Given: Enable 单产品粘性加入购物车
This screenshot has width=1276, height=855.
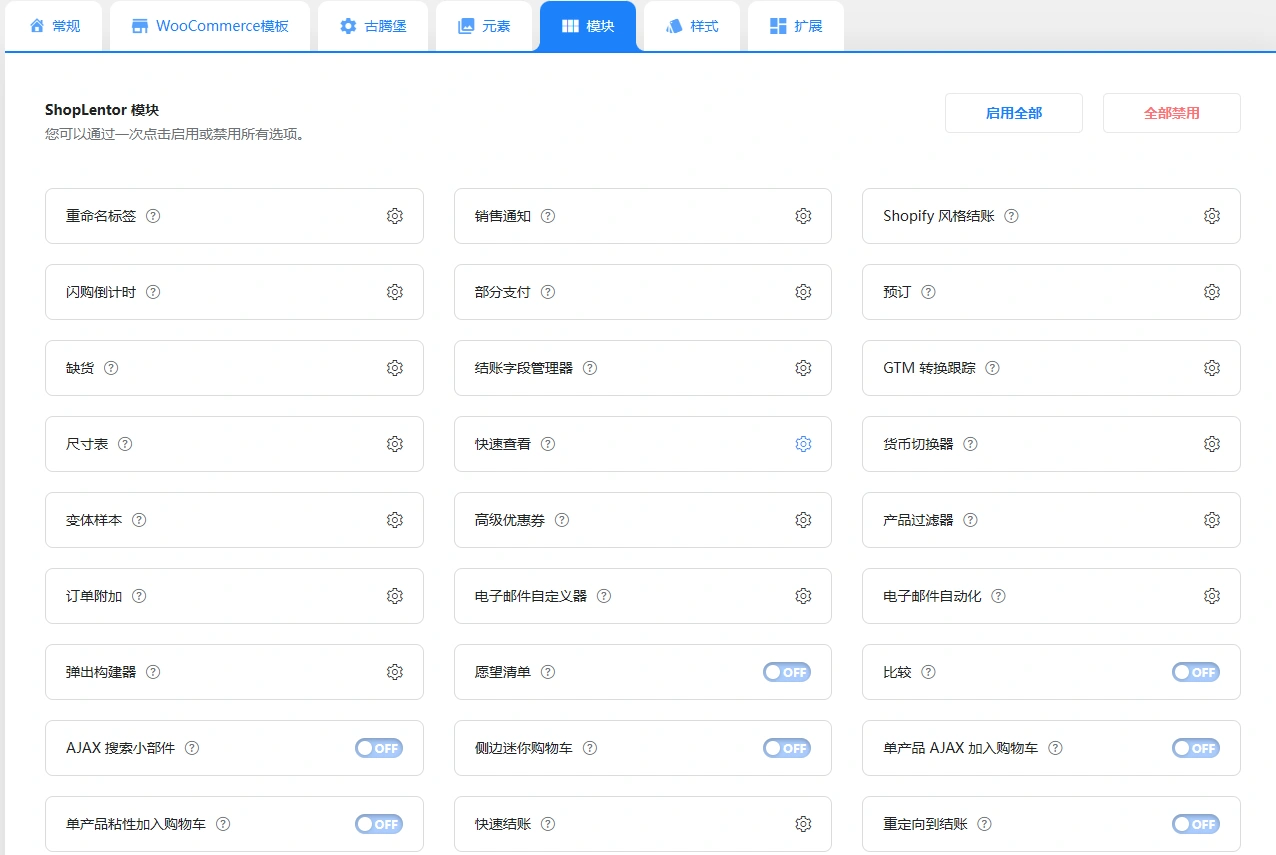Looking at the screenshot, I should (x=379, y=823).
